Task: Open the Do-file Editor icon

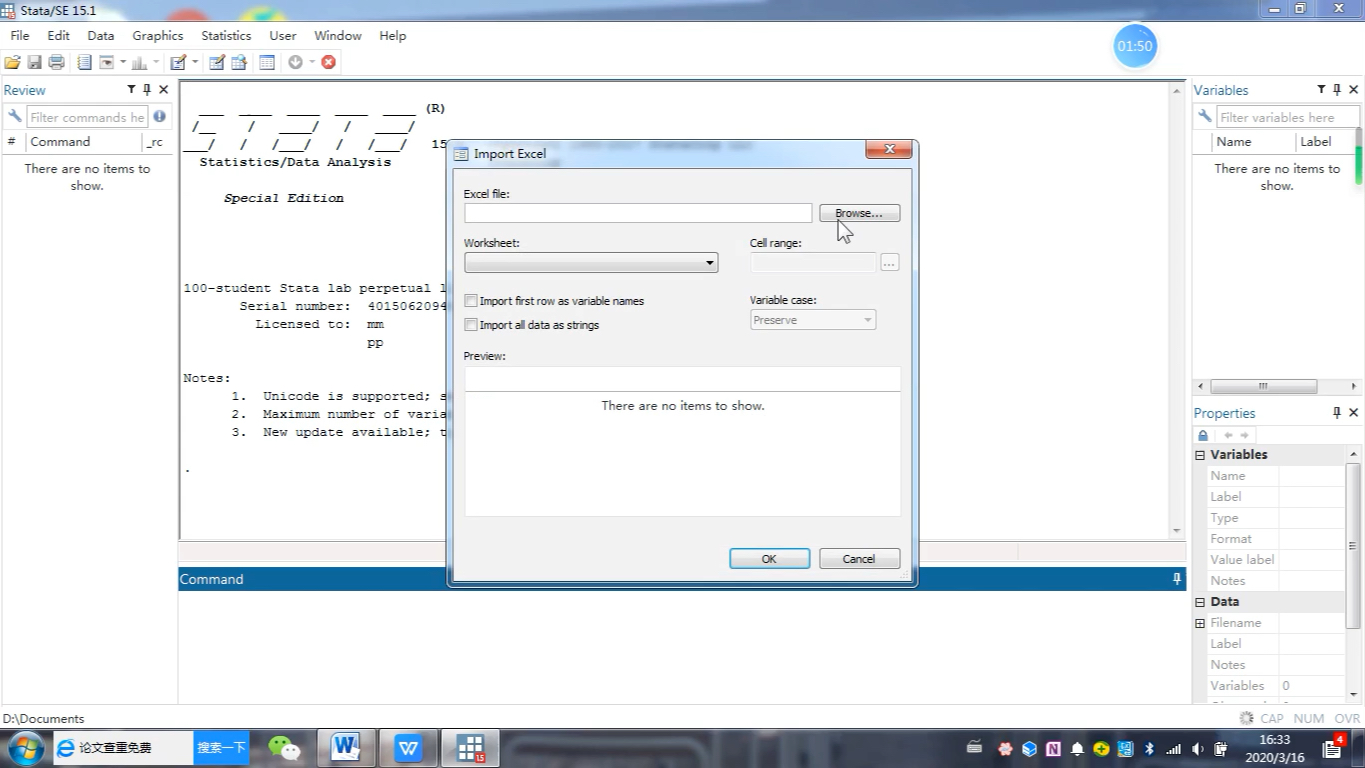Action: pyautogui.click(x=178, y=62)
